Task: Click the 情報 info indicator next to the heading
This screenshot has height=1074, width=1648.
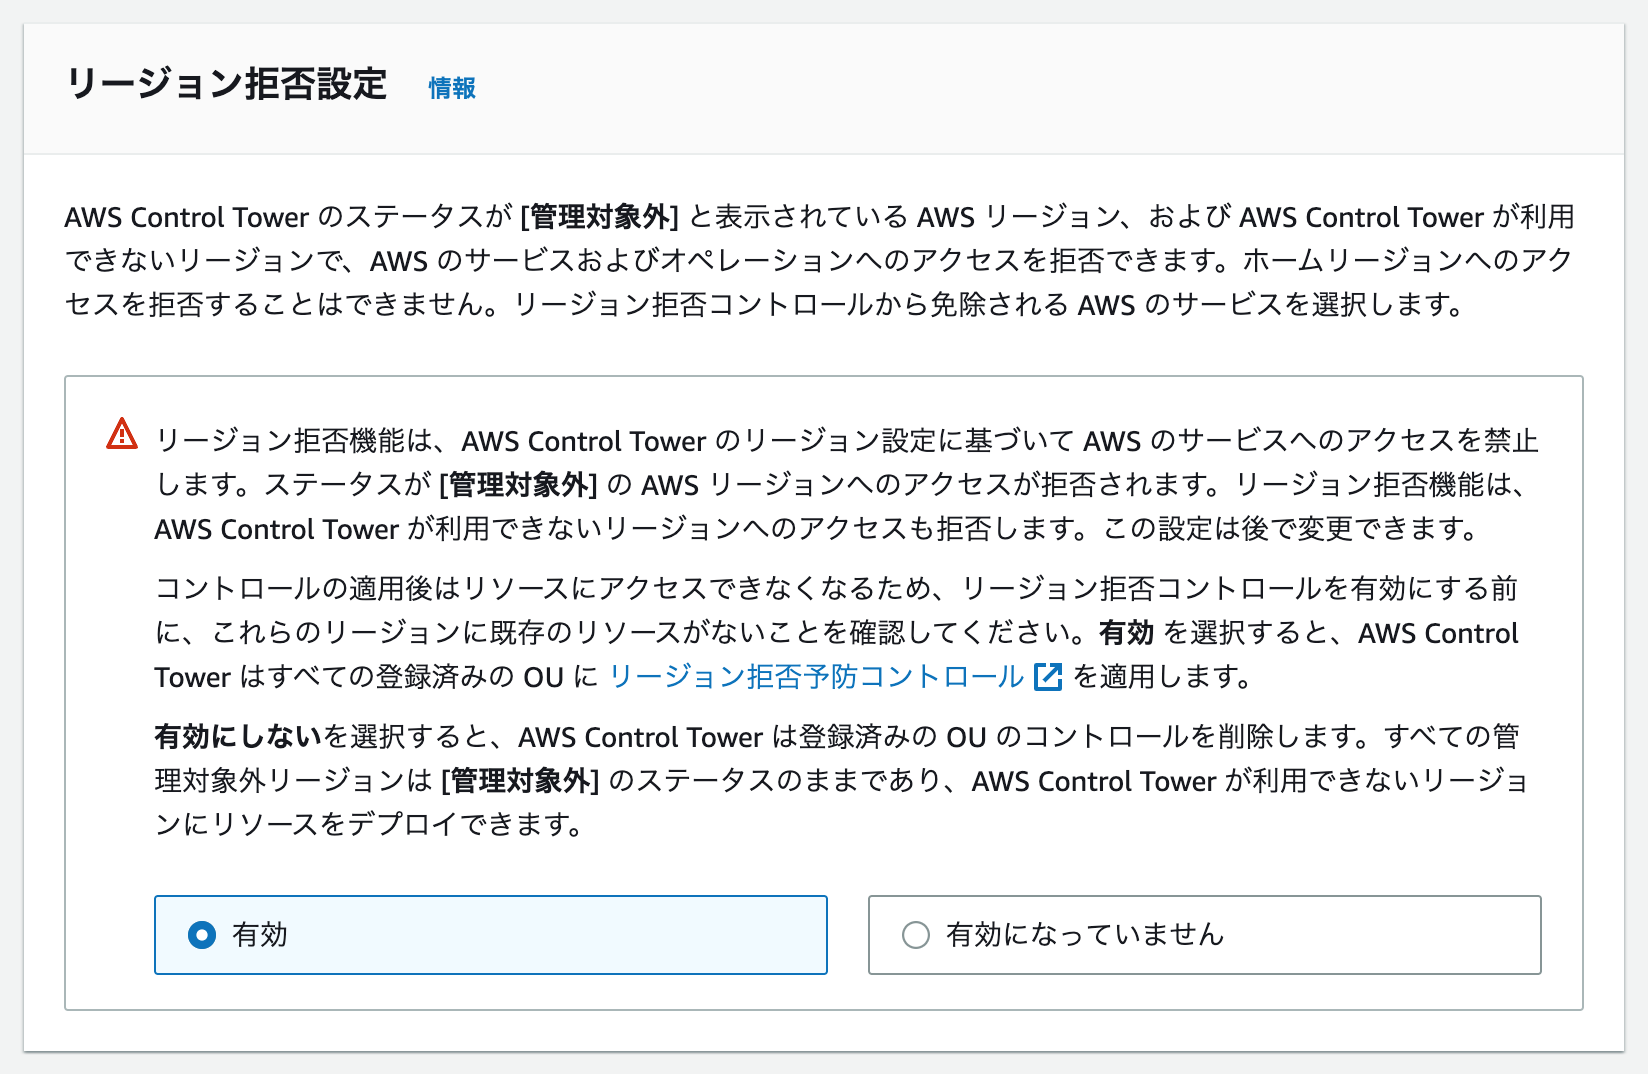Action: coord(450,88)
